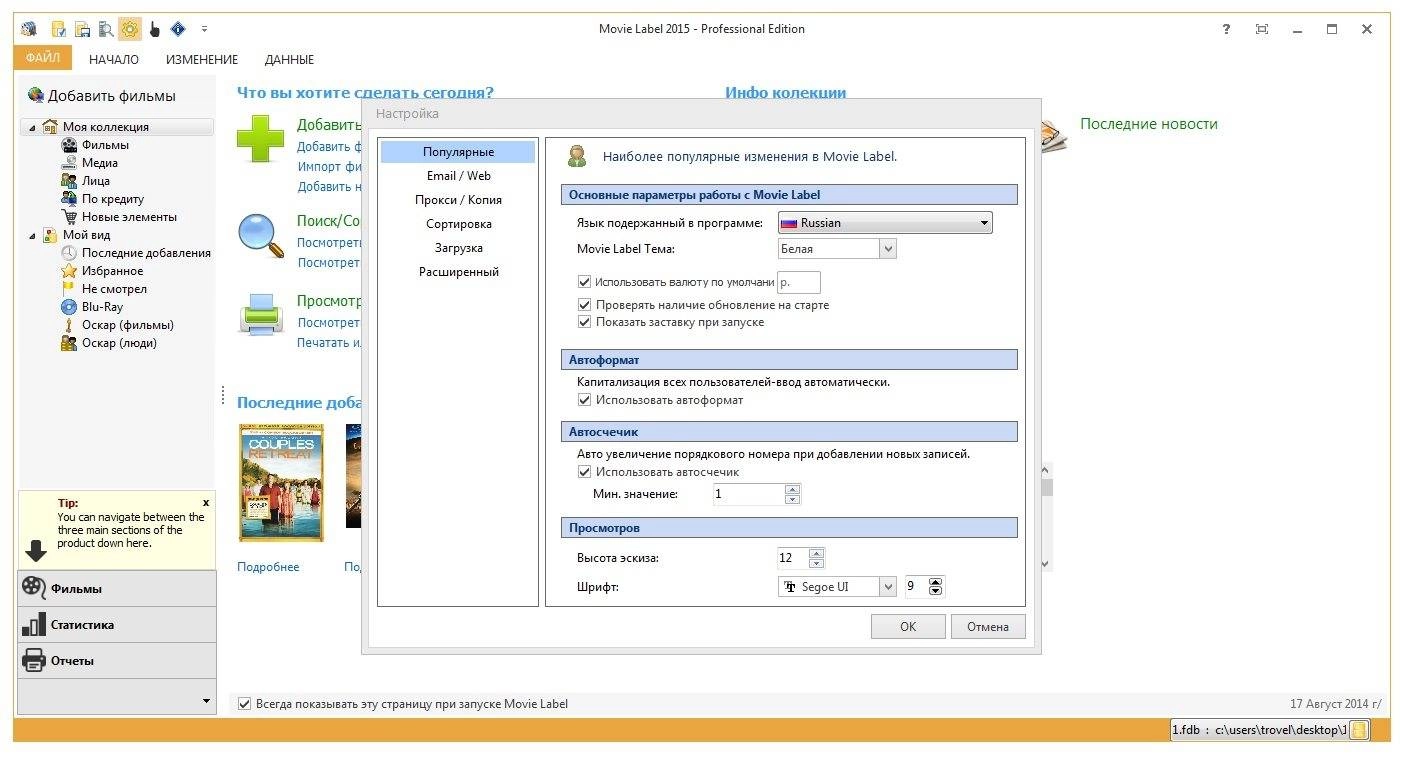This screenshot has height=761, width=1408.
Task: Close the Tip box with x
Action: tap(206, 503)
